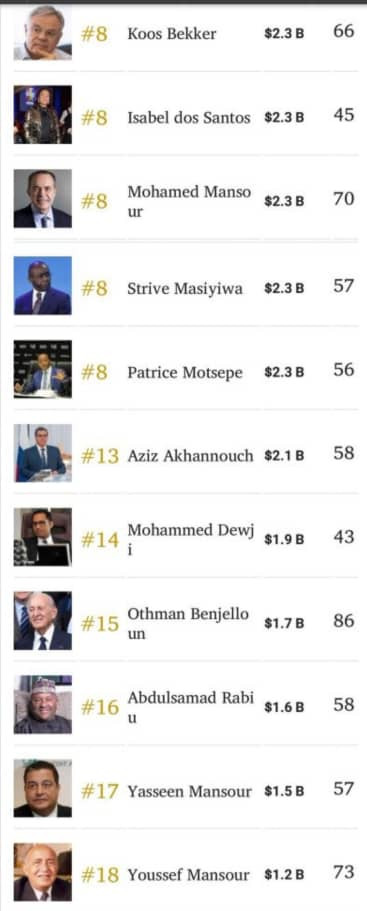The image size is (367, 911).
Task: Select Mohammed Dewji's thumbnail photo
Action: tap(43, 537)
